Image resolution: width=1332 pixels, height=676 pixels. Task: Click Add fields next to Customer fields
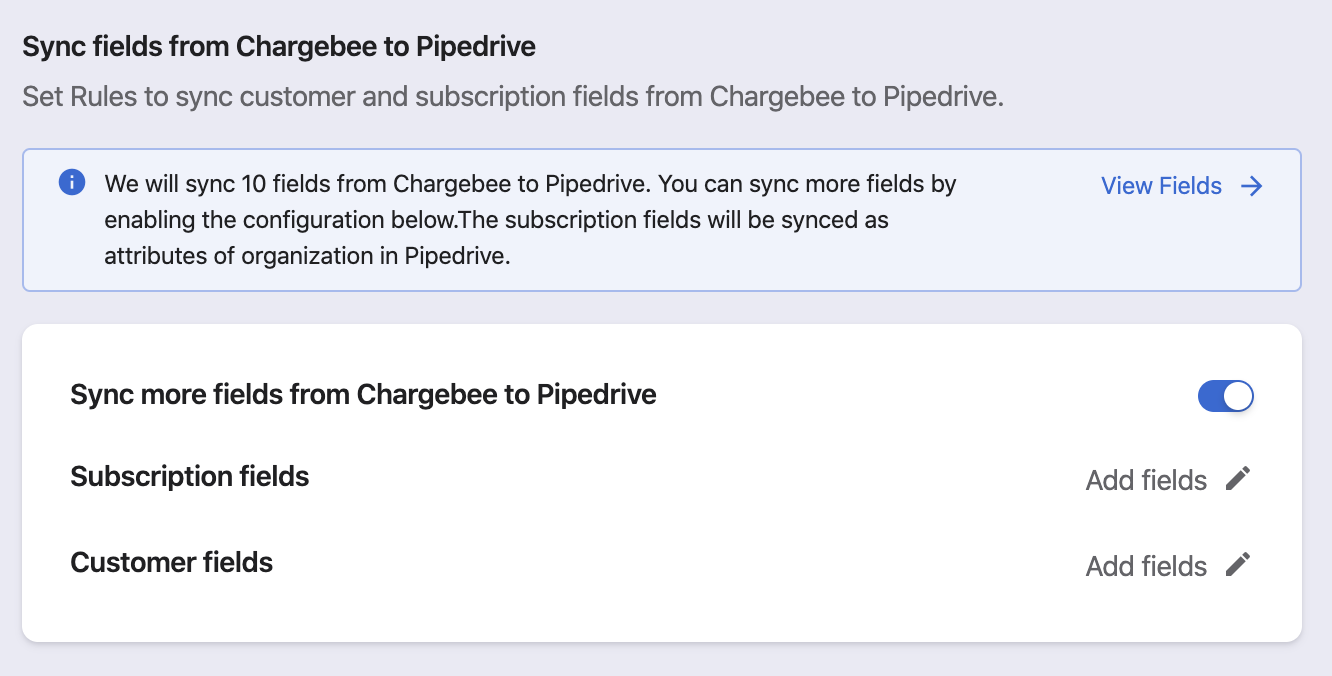[x=1146, y=566]
